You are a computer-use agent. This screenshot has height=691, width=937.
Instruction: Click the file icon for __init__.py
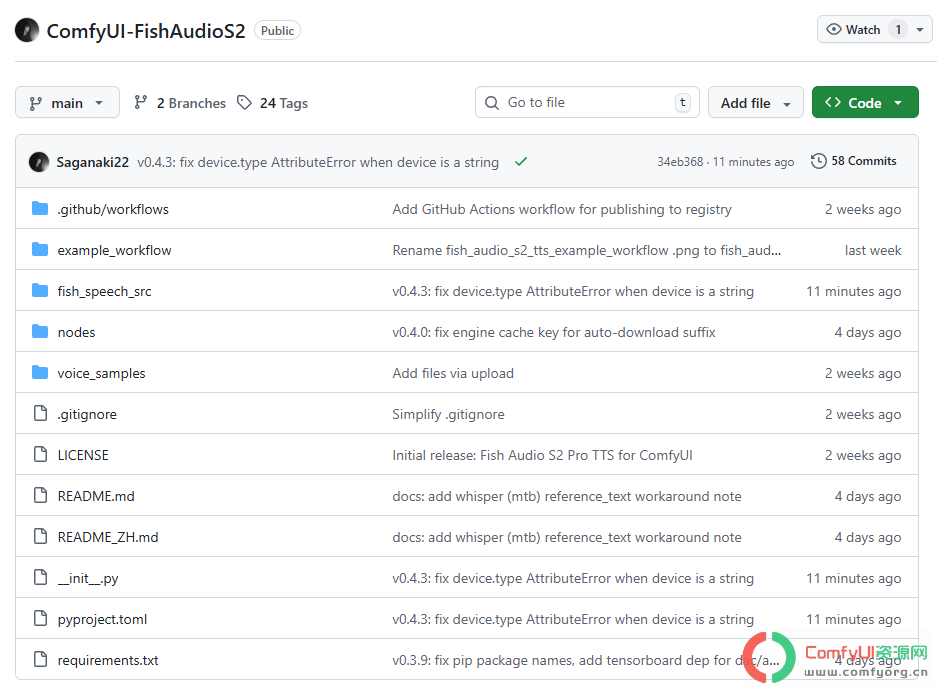click(41, 578)
